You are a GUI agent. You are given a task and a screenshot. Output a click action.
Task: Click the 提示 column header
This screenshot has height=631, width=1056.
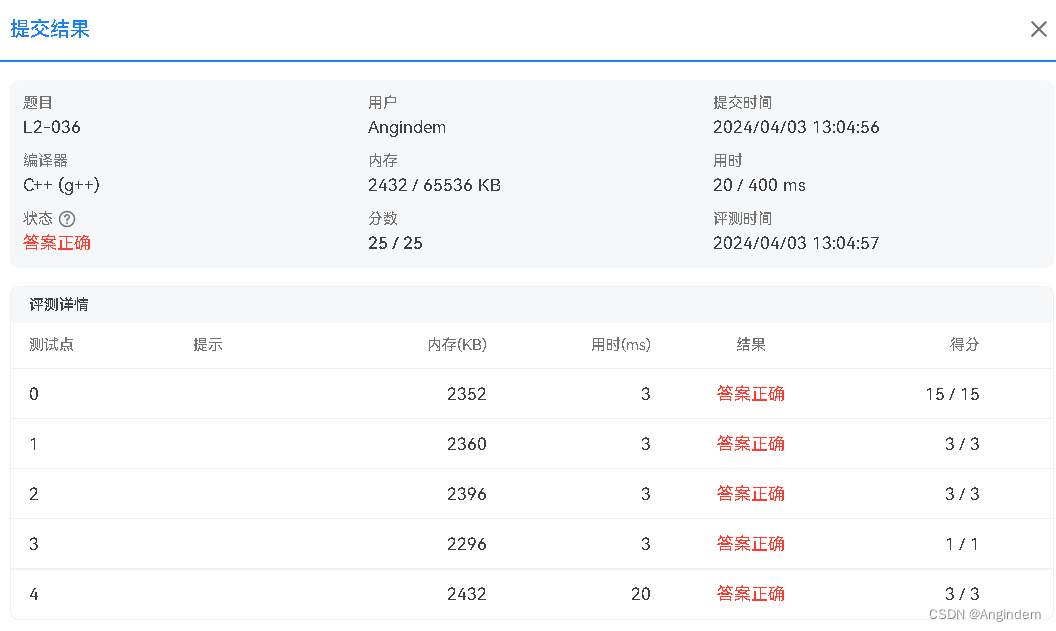pyautogui.click(x=207, y=345)
